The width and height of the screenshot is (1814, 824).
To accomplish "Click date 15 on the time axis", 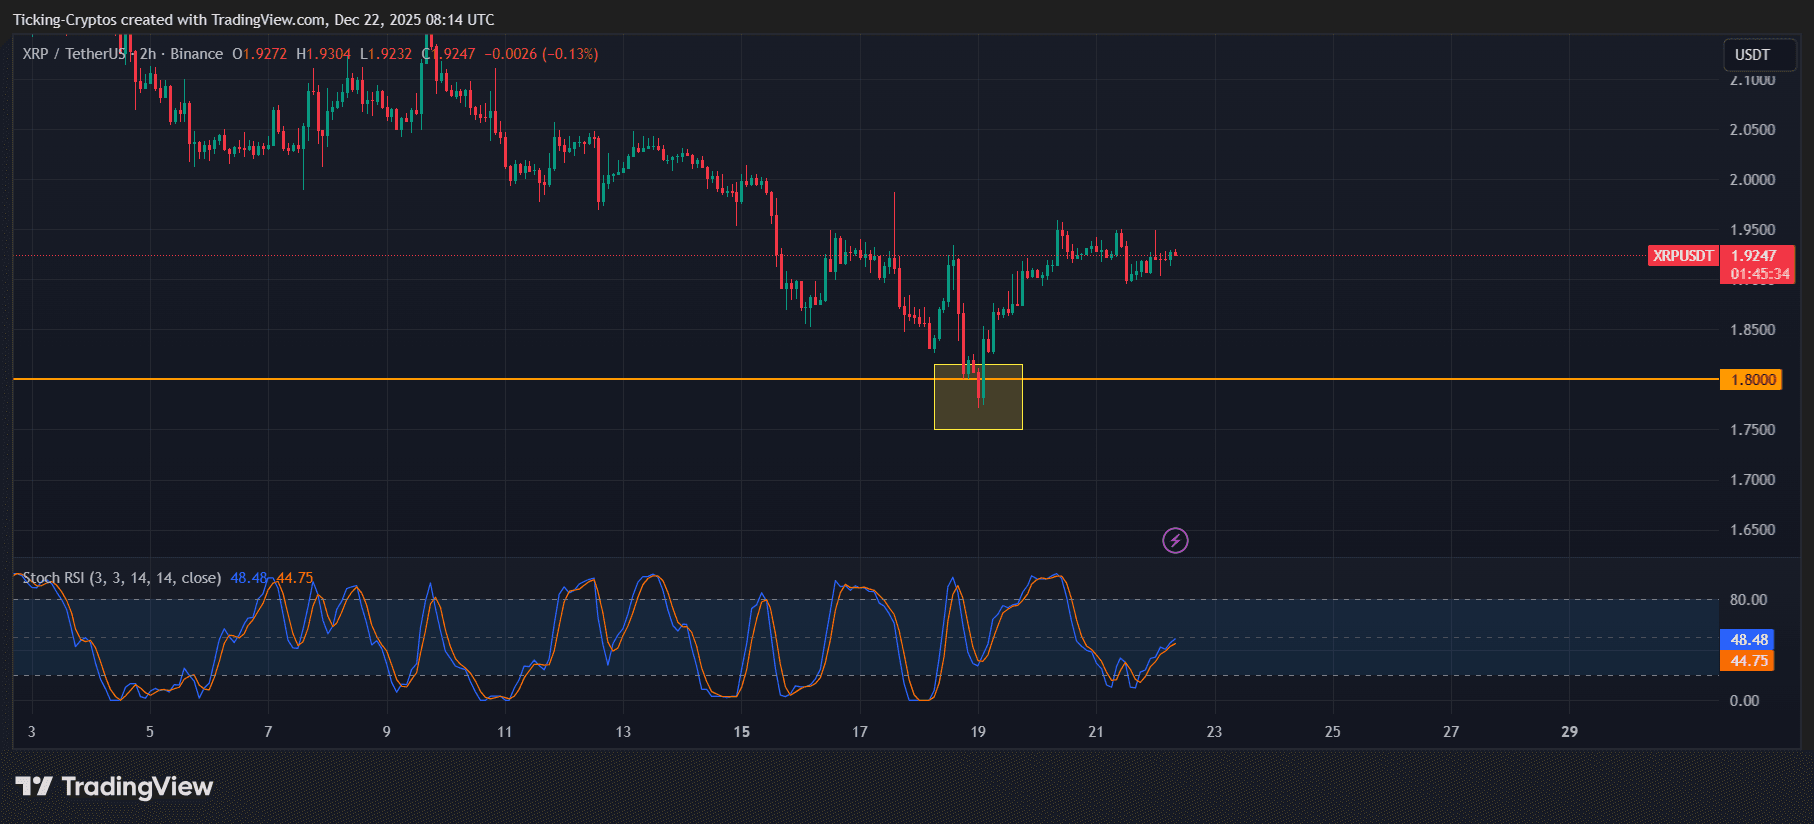I will (741, 732).
